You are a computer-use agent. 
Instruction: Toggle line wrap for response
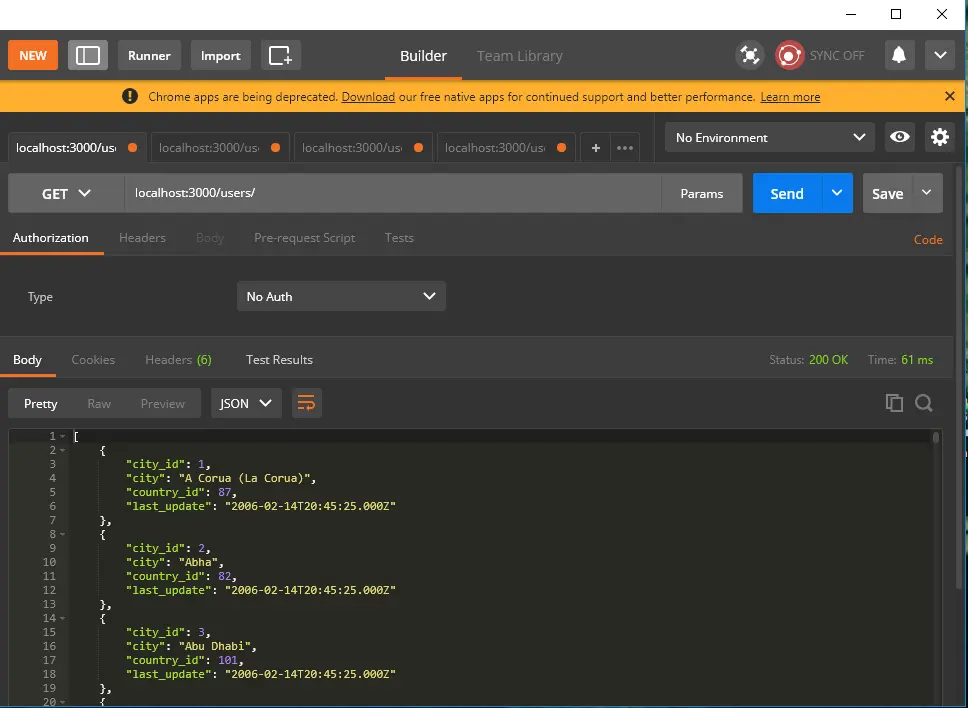pyautogui.click(x=306, y=403)
